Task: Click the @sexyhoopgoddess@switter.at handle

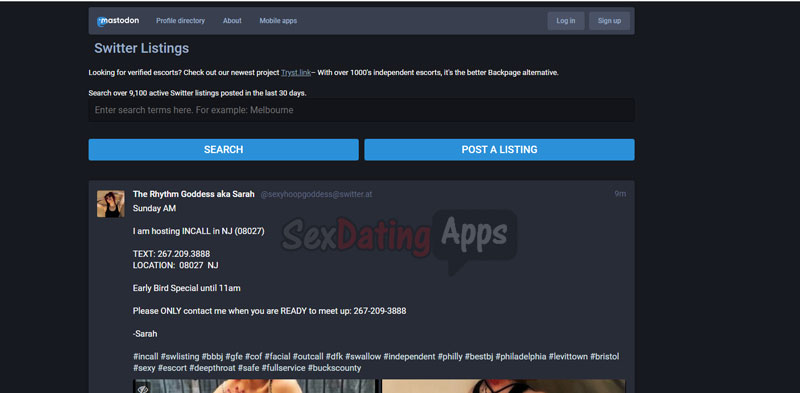Action: pyautogui.click(x=316, y=194)
